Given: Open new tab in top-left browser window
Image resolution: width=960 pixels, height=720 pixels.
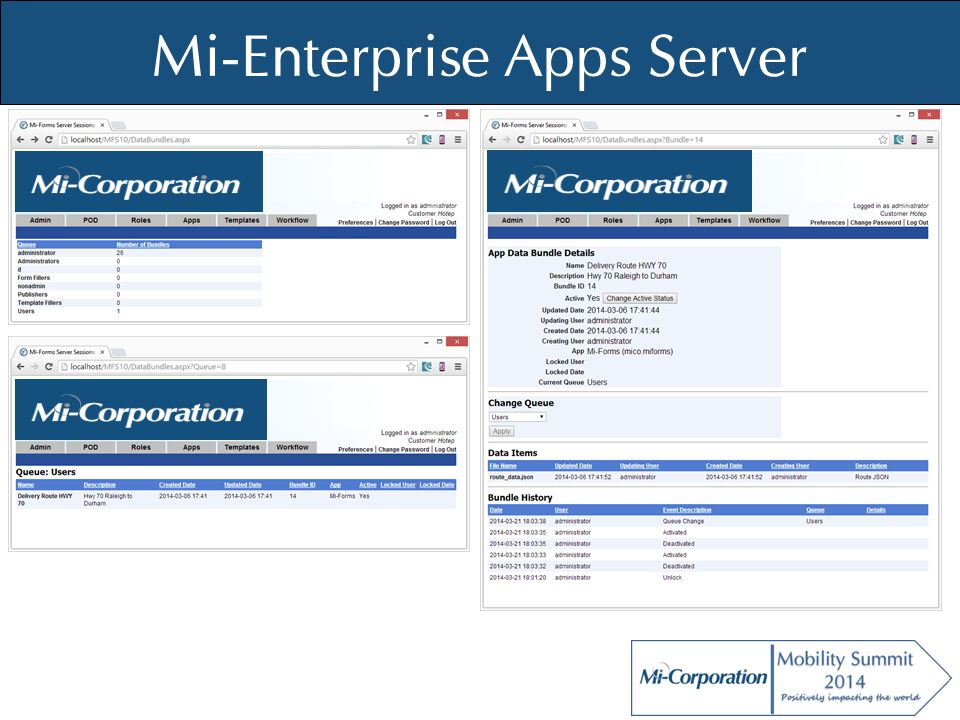Looking at the screenshot, I should [x=119, y=126].
